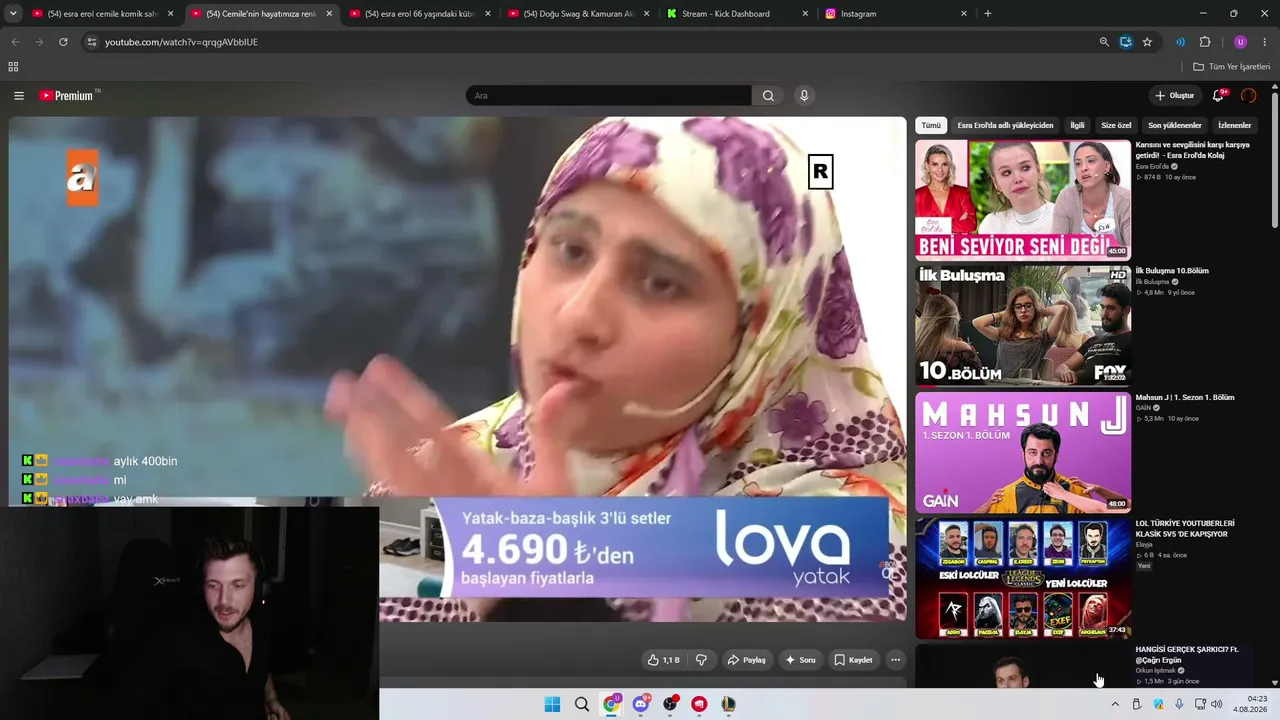Open Discord from the taskbar

[x=641, y=704]
